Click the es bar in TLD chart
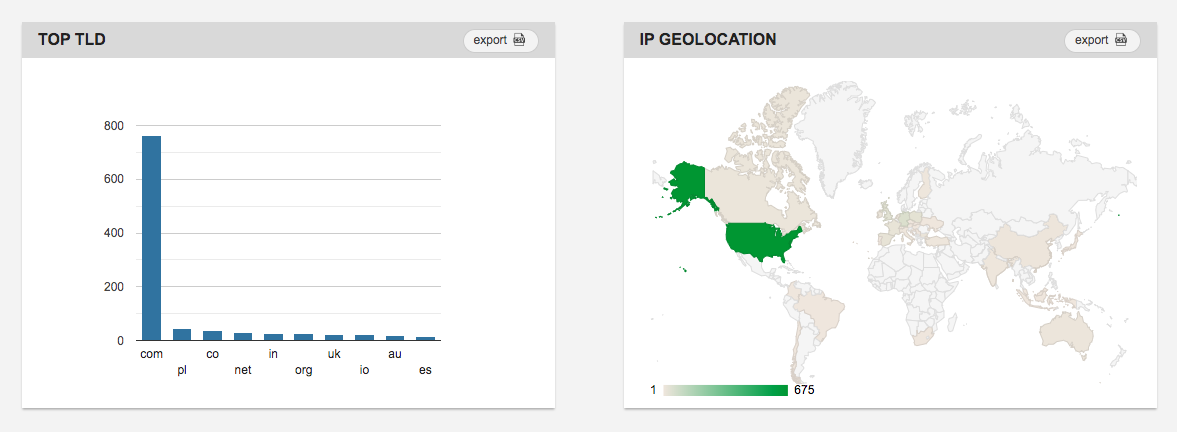Screen dimensions: 1177x432 coord(426,338)
